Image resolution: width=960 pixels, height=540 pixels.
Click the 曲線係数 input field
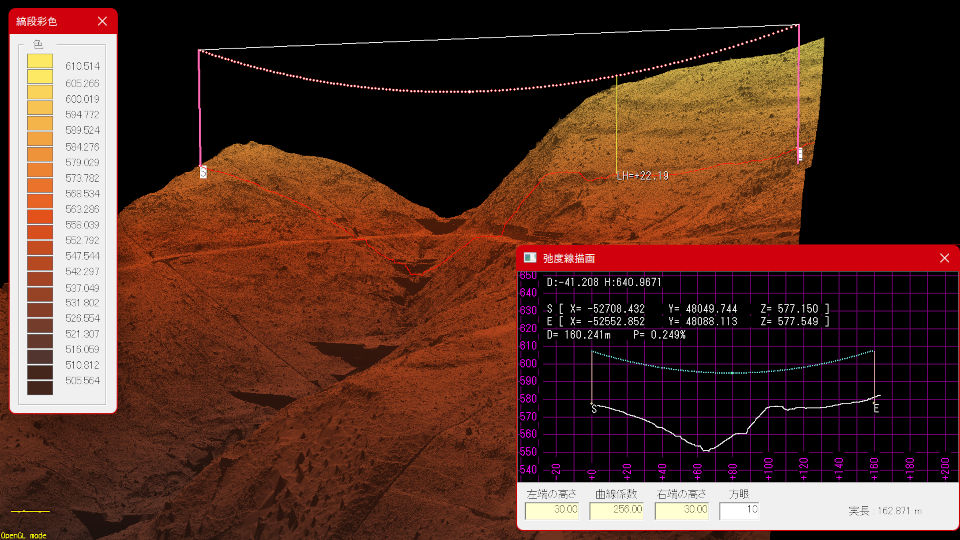(x=616, y=510)
